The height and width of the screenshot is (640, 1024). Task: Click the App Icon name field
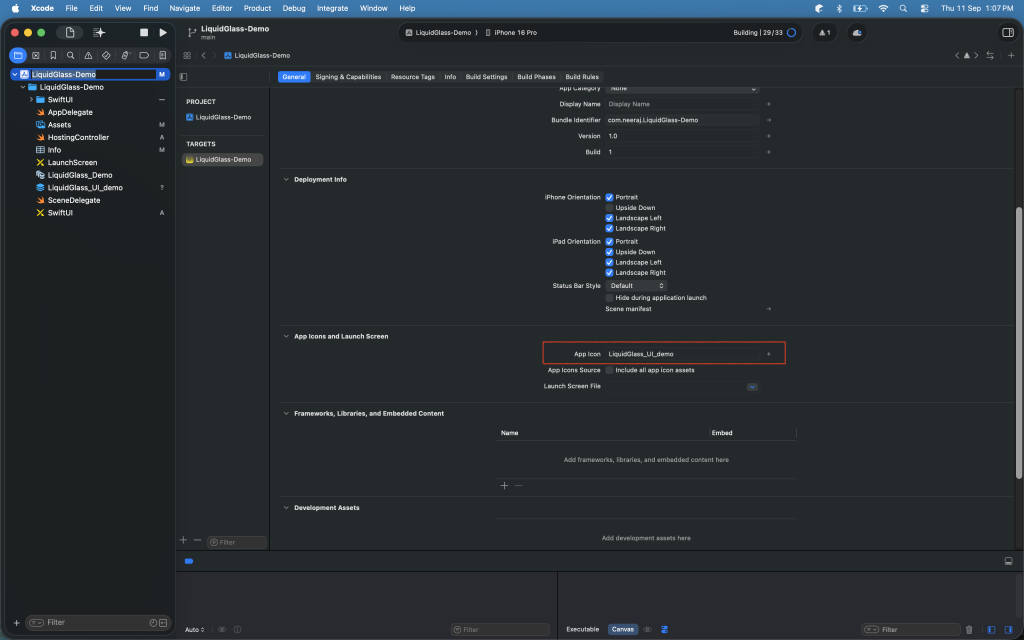pos(682,354)
